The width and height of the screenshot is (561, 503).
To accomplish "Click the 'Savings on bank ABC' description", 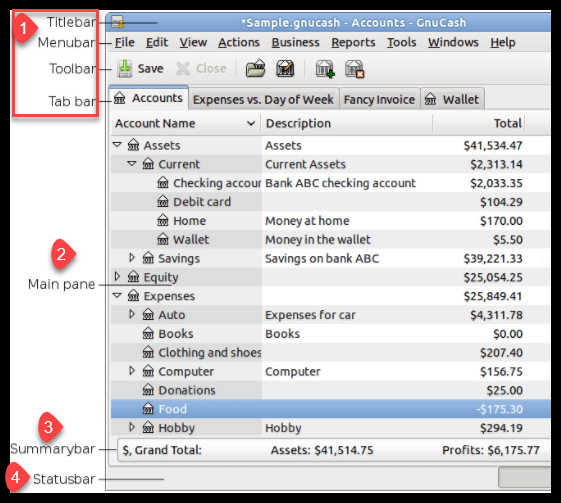I will [322, 258].
